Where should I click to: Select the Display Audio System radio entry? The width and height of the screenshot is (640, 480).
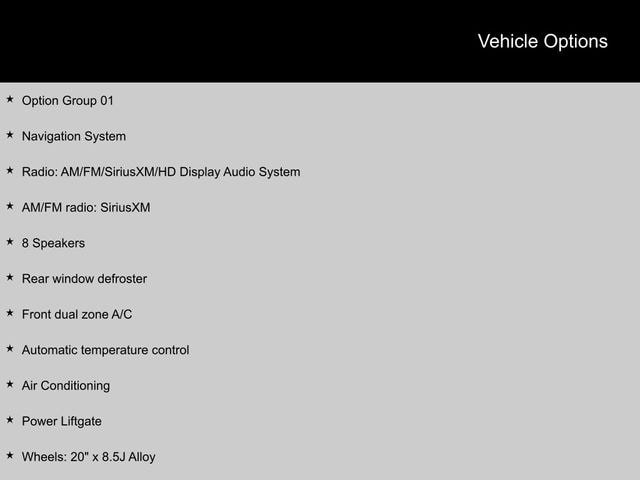(161, 172)
